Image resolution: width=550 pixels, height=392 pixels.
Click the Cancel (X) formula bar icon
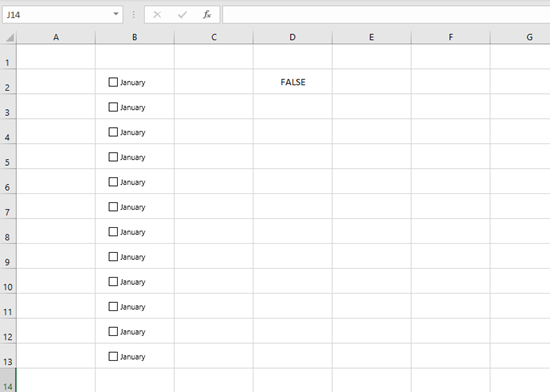point(157,15)
